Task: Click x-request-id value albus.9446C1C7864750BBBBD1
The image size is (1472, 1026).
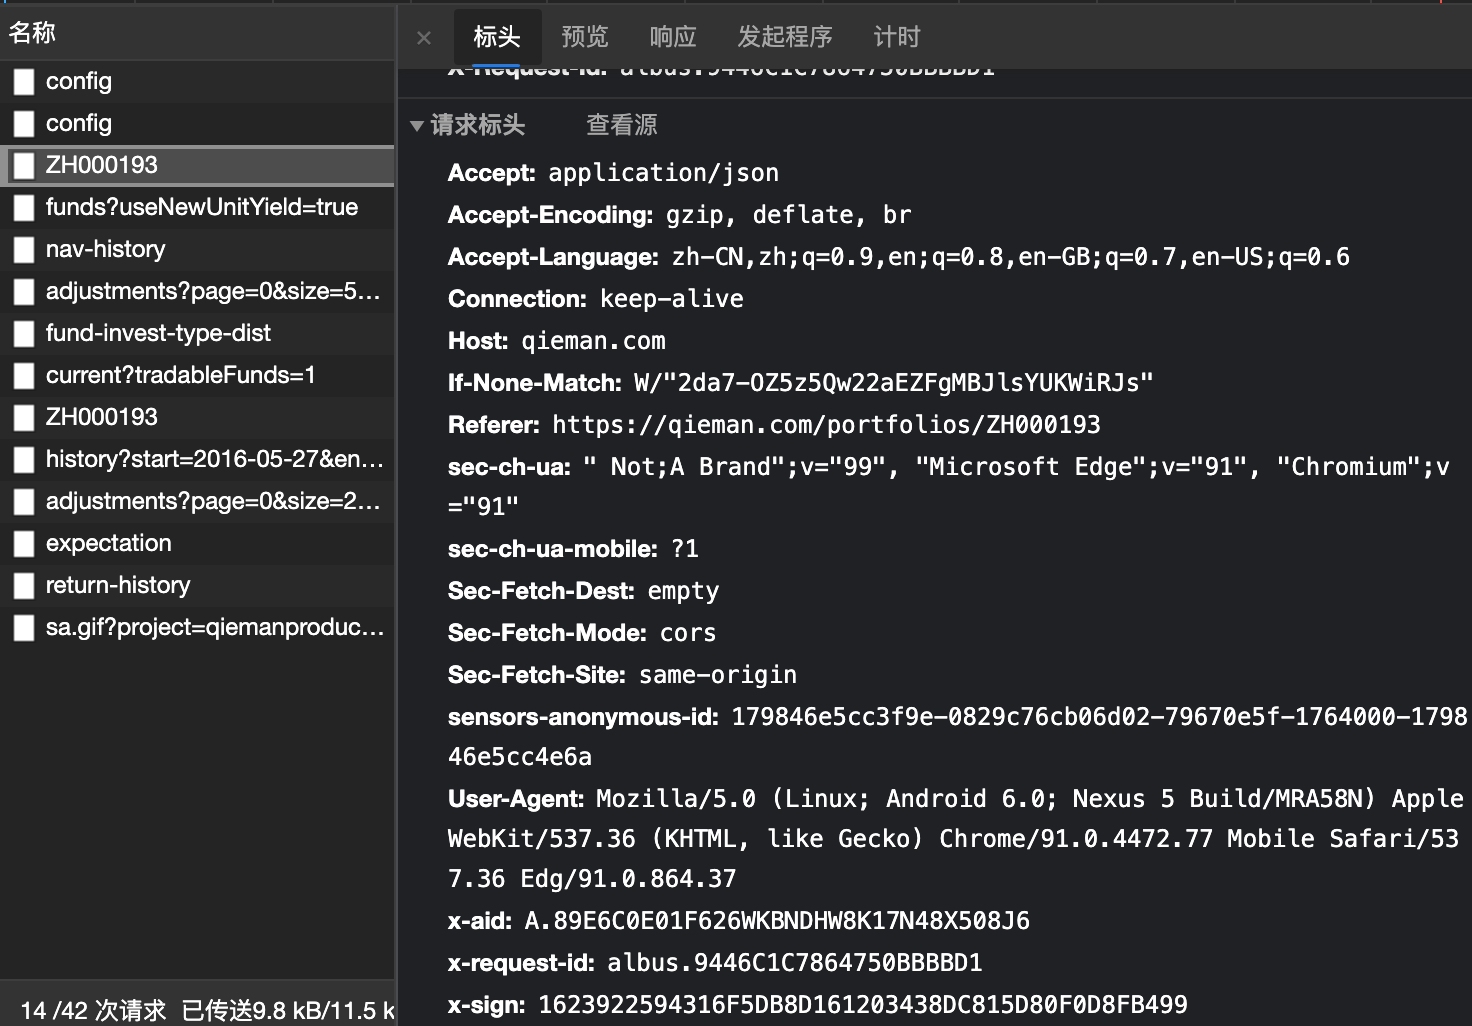Action: point(795,963)
